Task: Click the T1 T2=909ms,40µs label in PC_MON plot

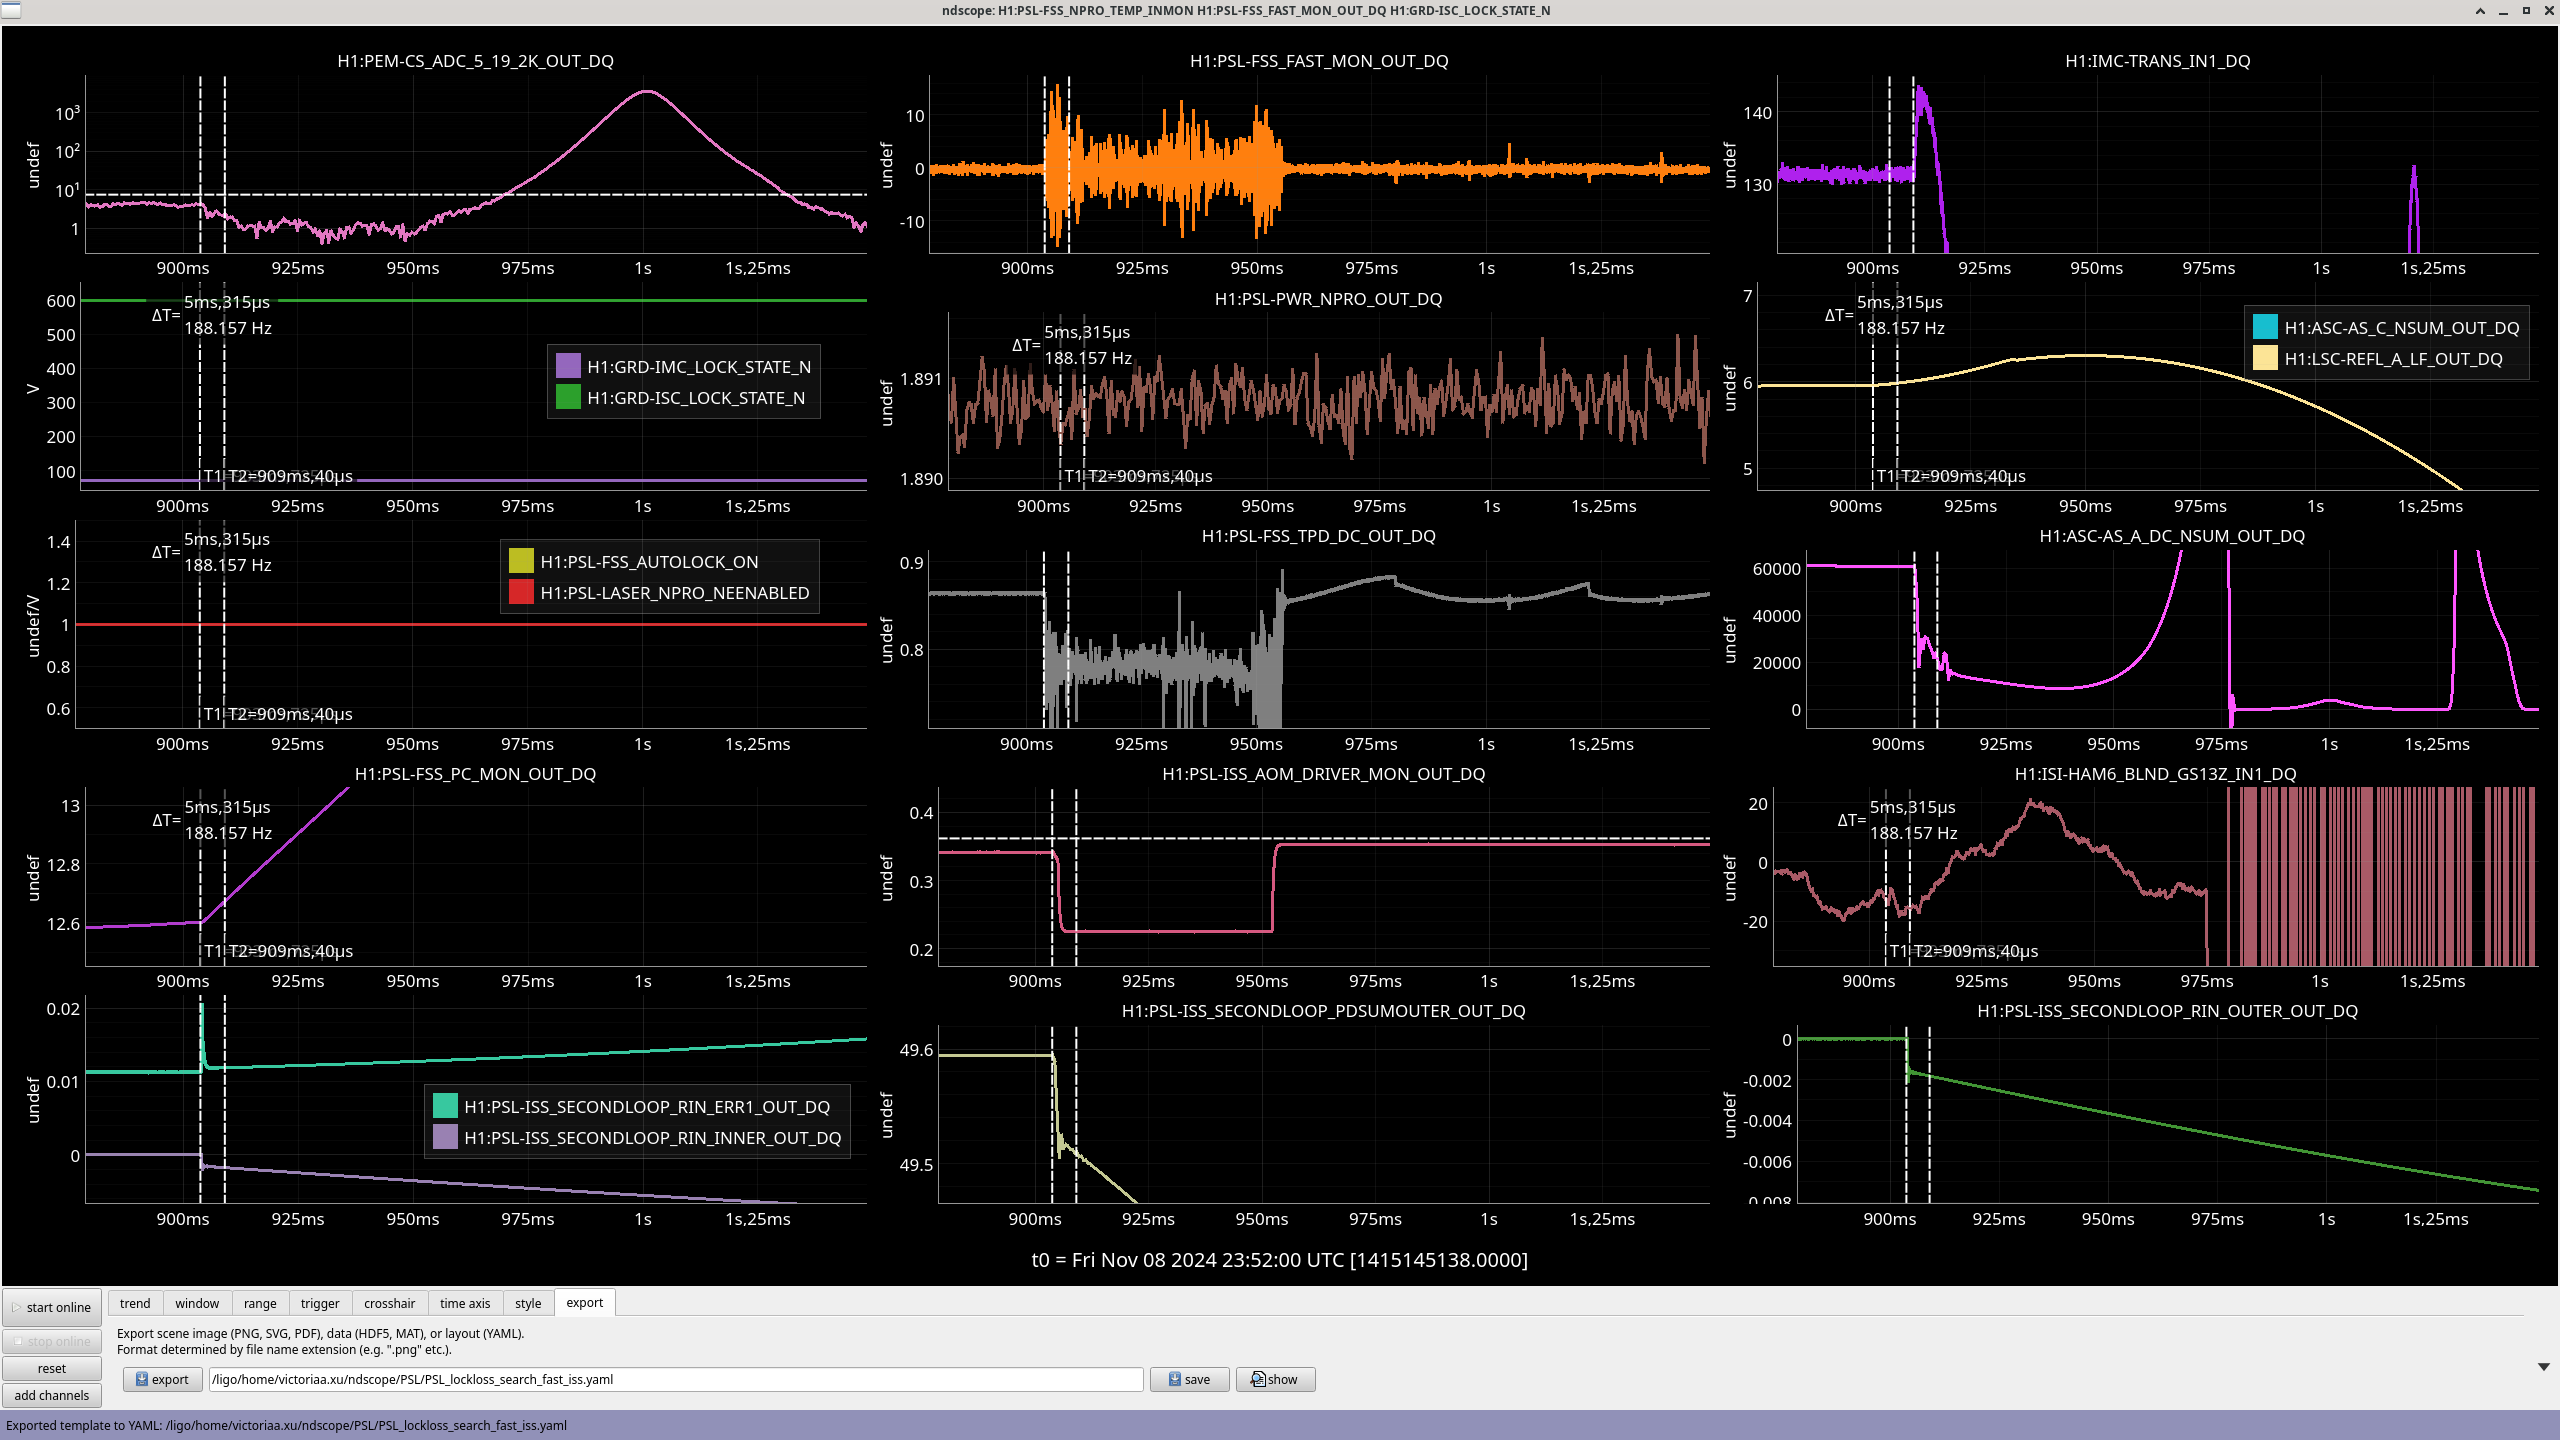Action: (278, 951)
